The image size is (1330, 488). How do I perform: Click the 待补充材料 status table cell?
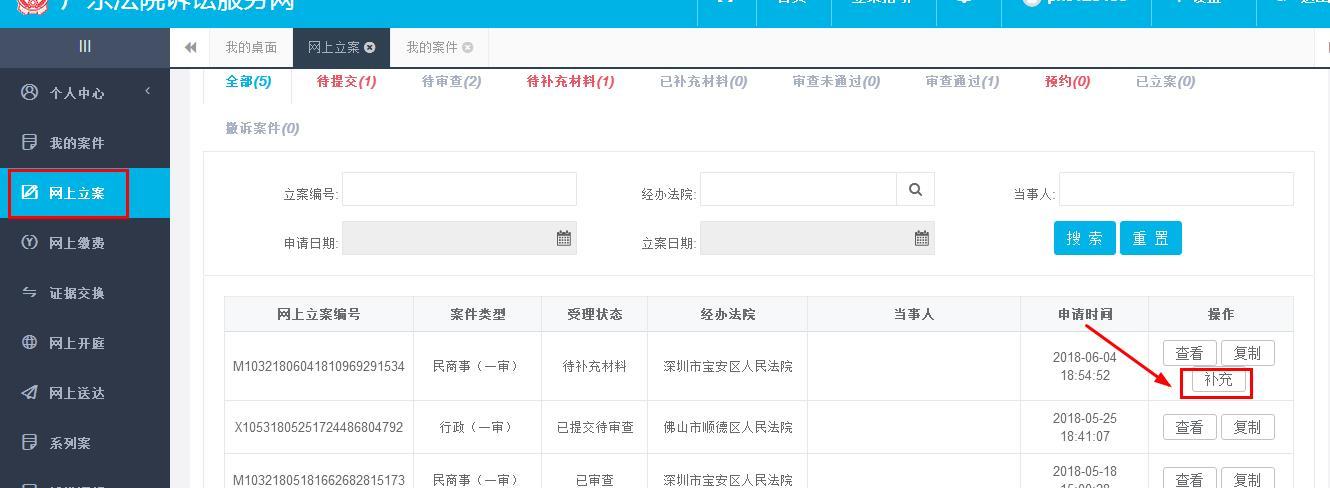(x=594, y=367)
